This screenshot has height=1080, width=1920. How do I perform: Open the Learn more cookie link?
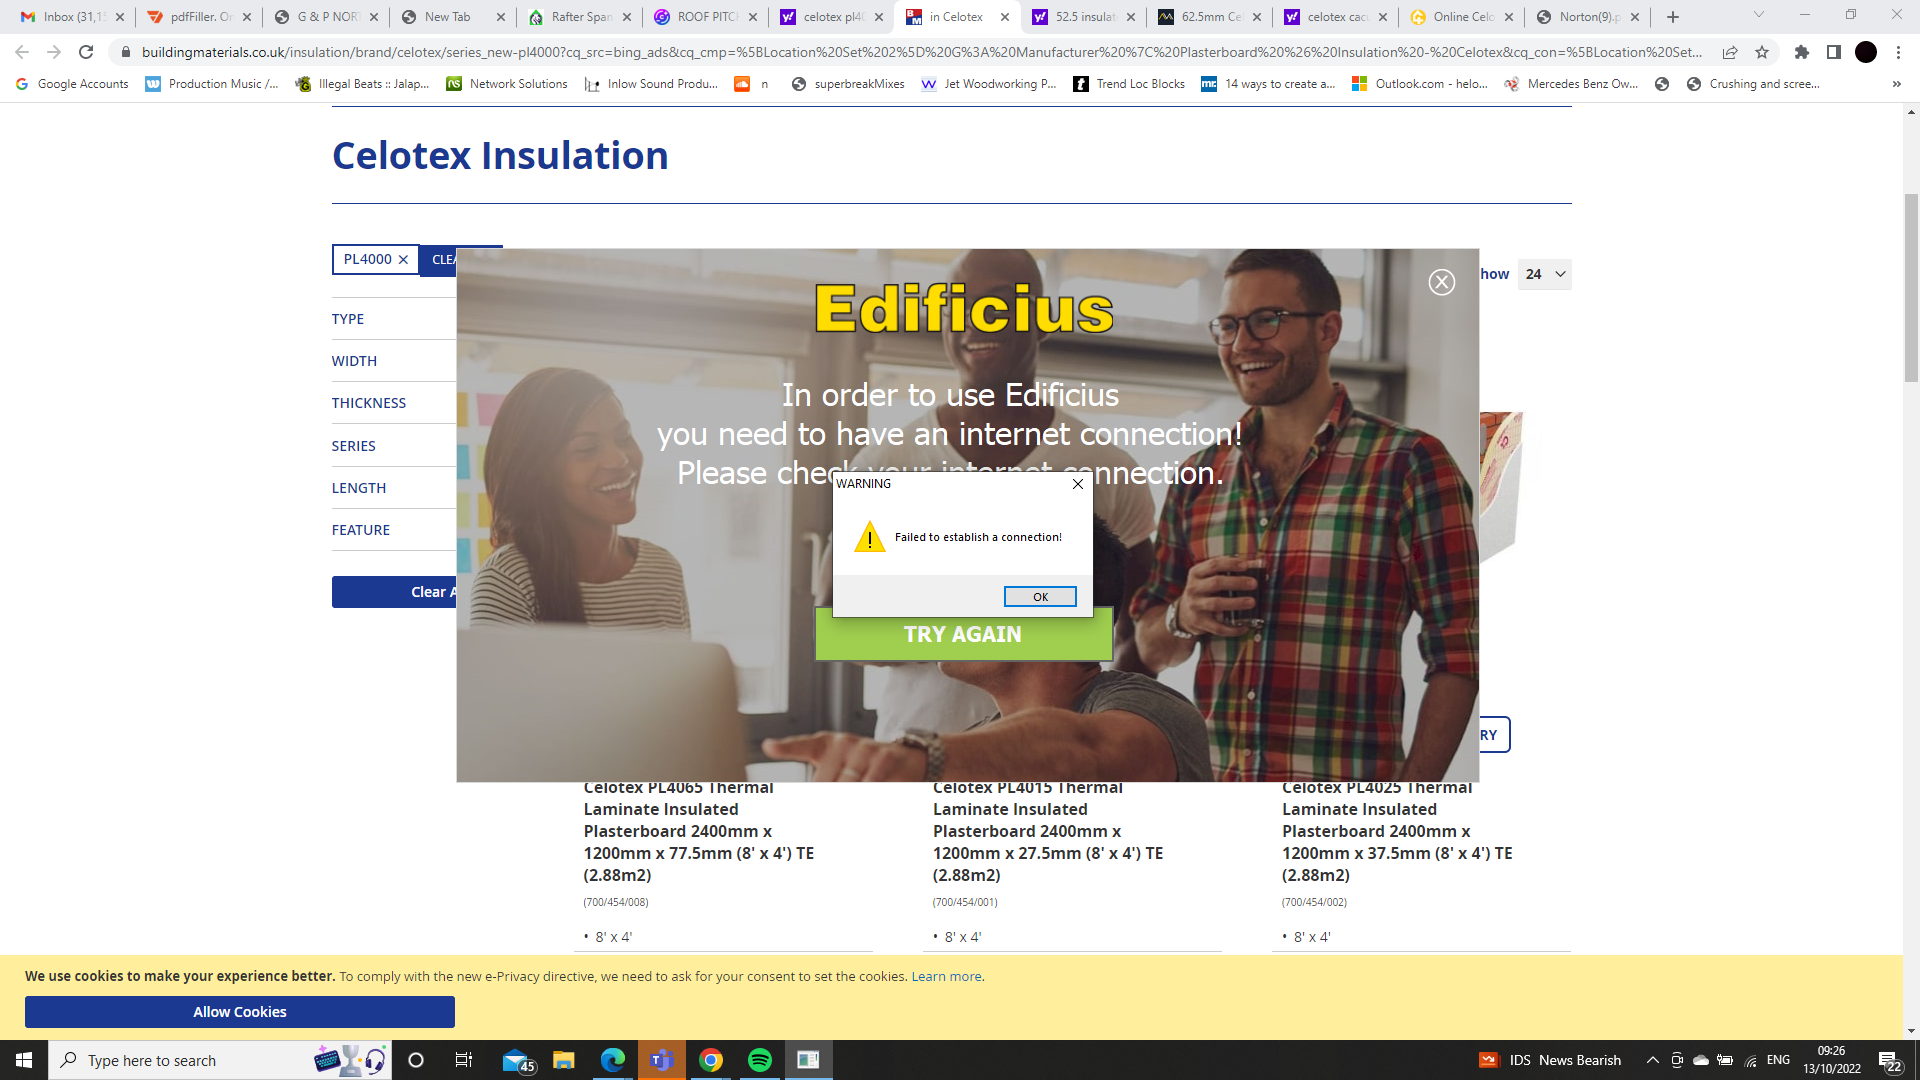point(946,977)
